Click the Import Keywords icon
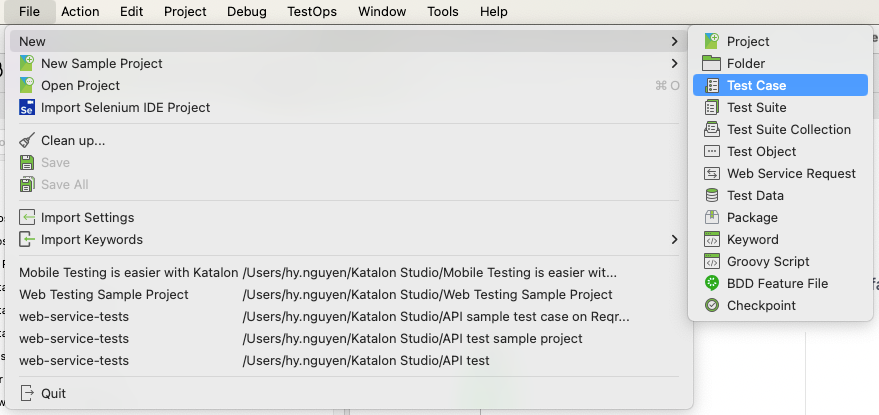879x415 pixels. [27, 239]
